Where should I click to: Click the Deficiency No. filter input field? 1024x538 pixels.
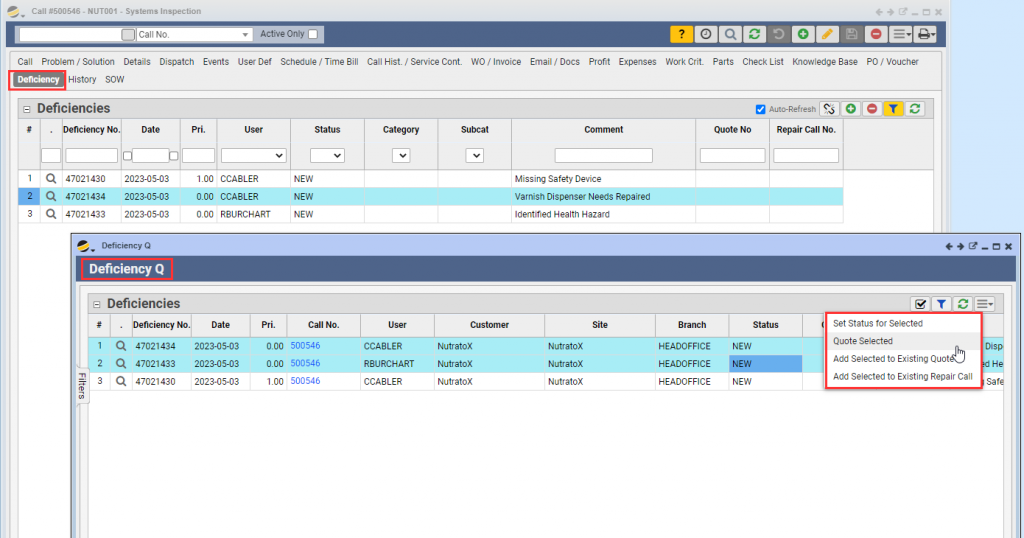pos(91,156)
